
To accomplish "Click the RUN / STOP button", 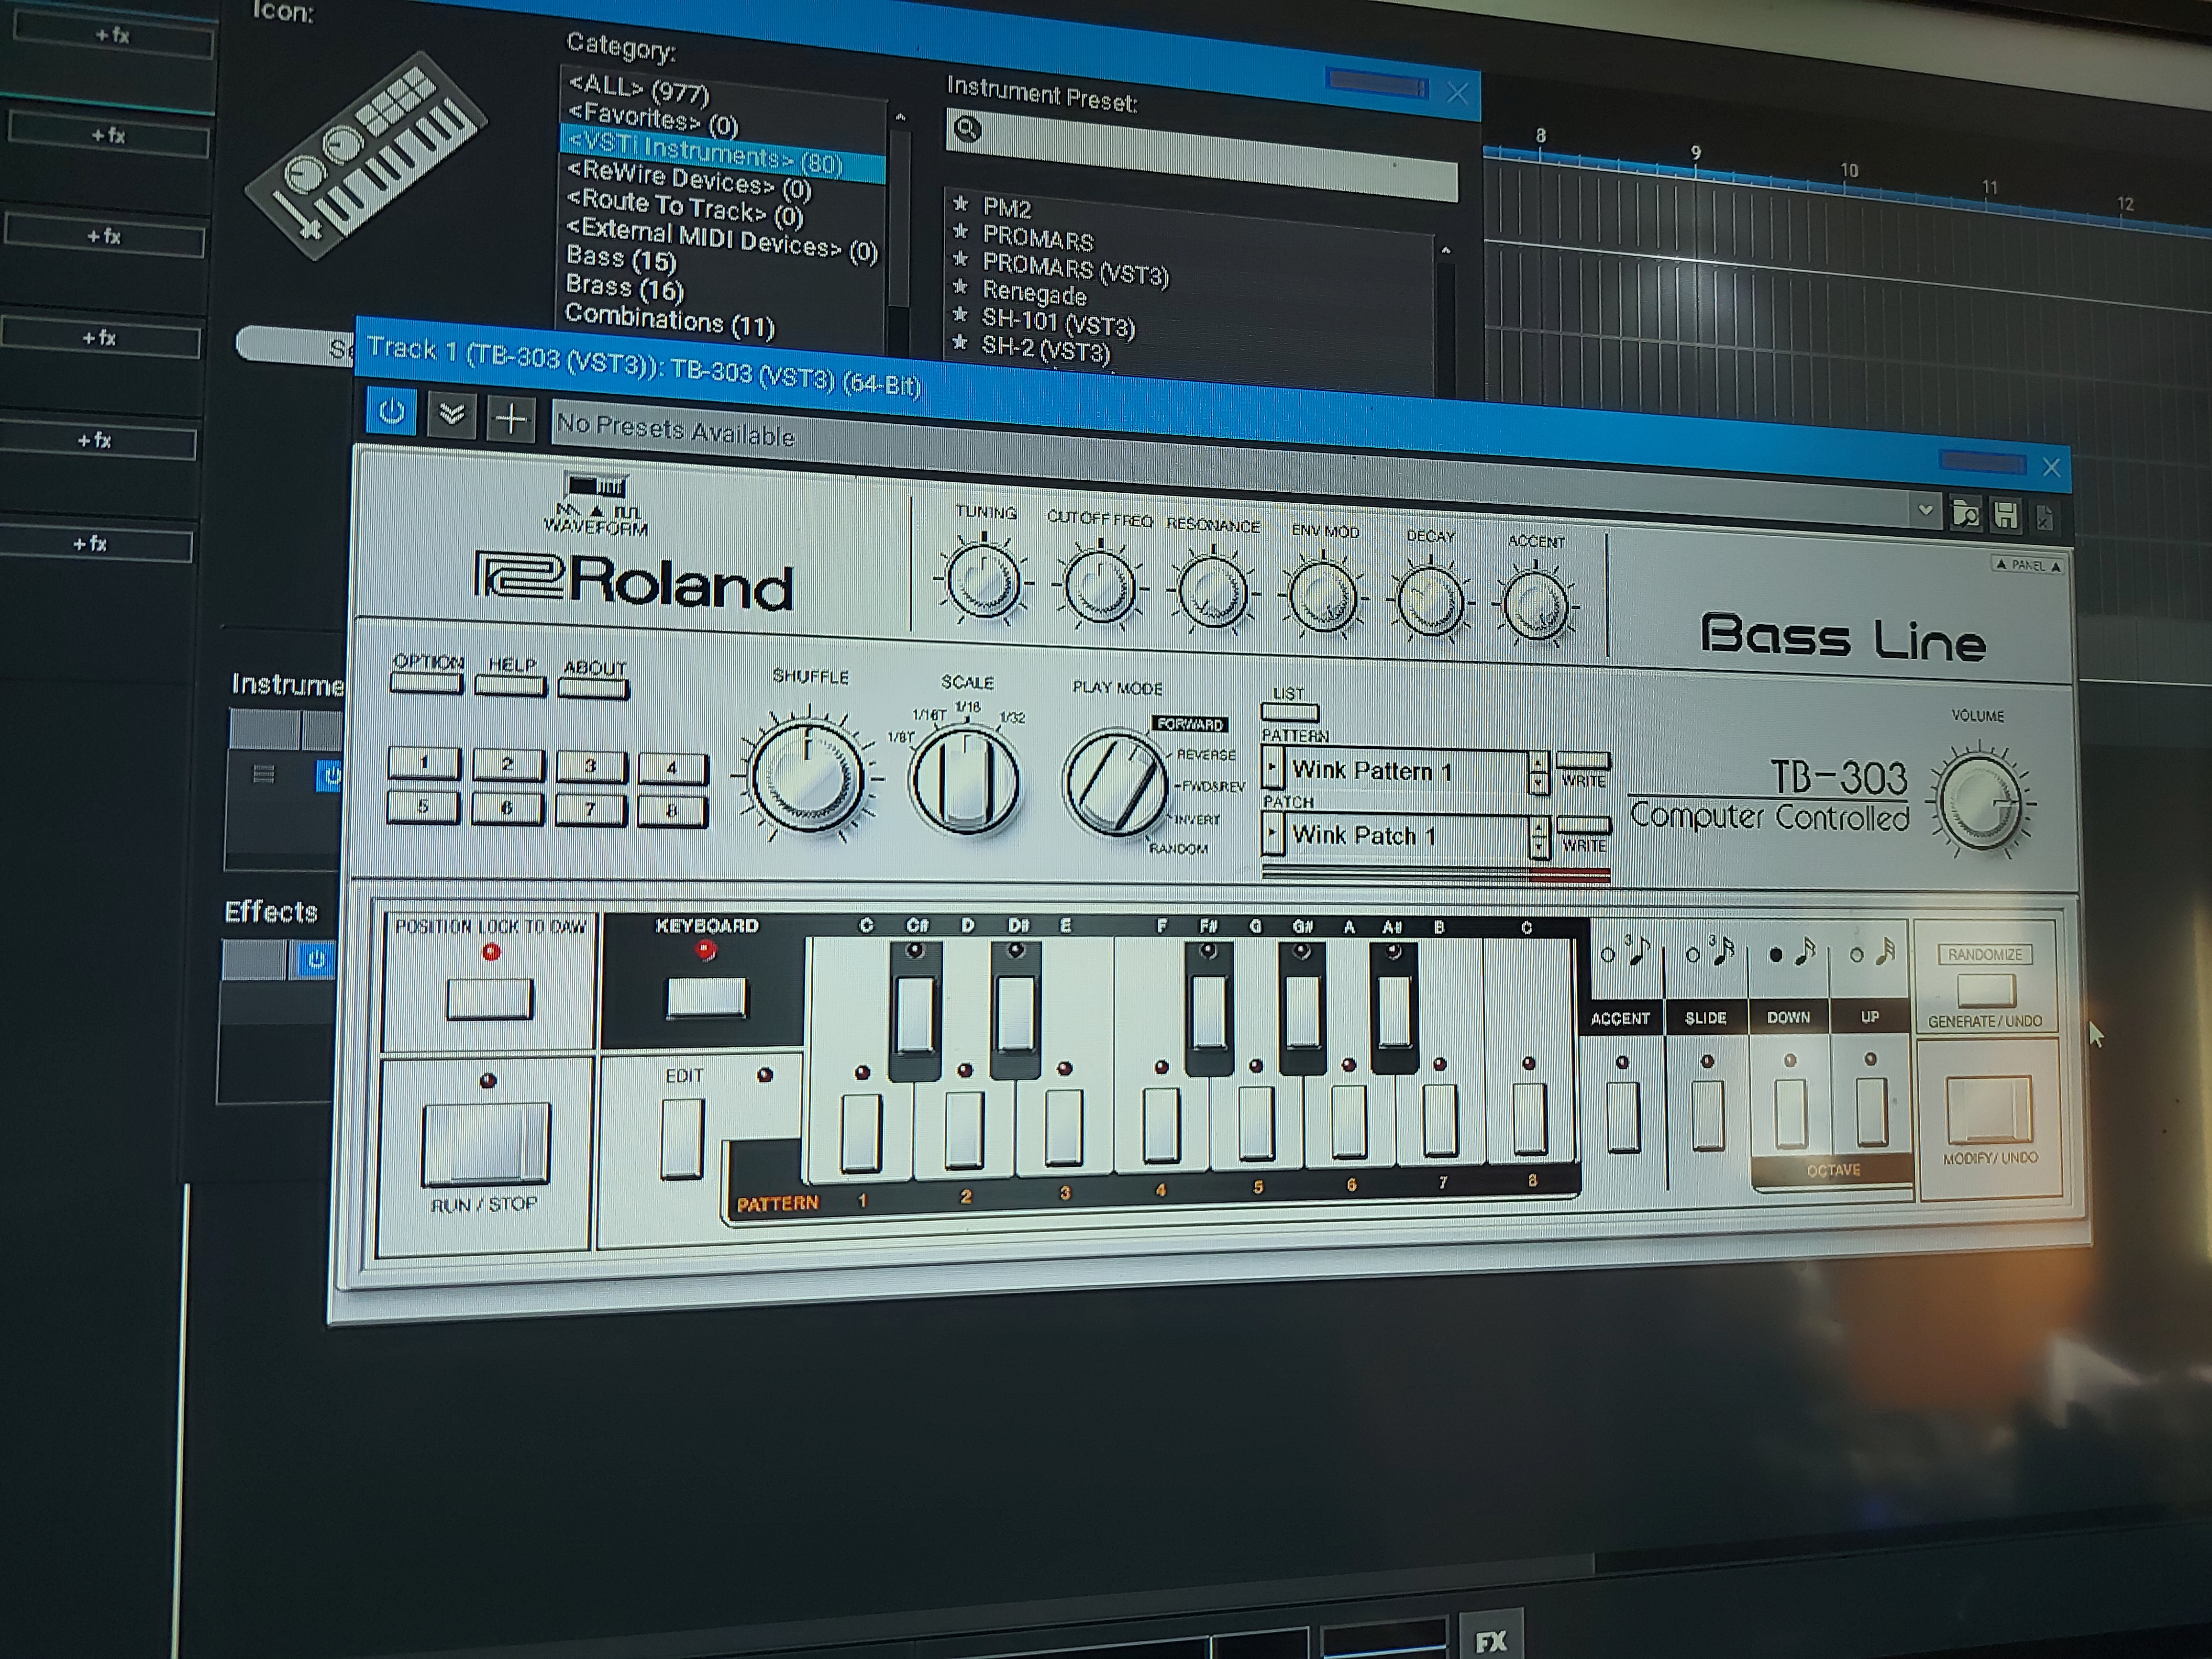I will tap(485, 1143).
